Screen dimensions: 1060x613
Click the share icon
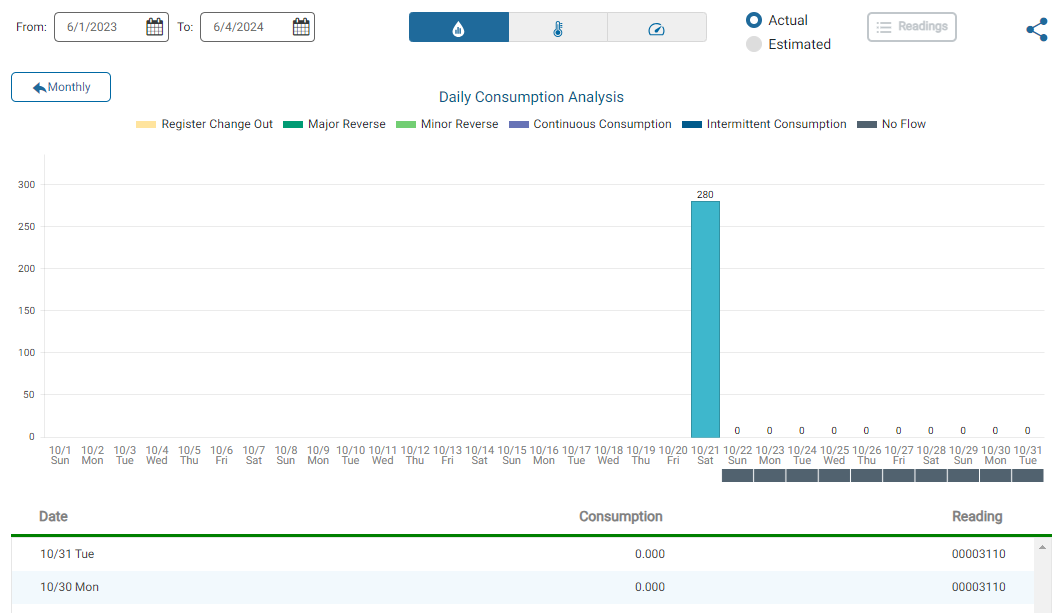[x=1037, y=30]
